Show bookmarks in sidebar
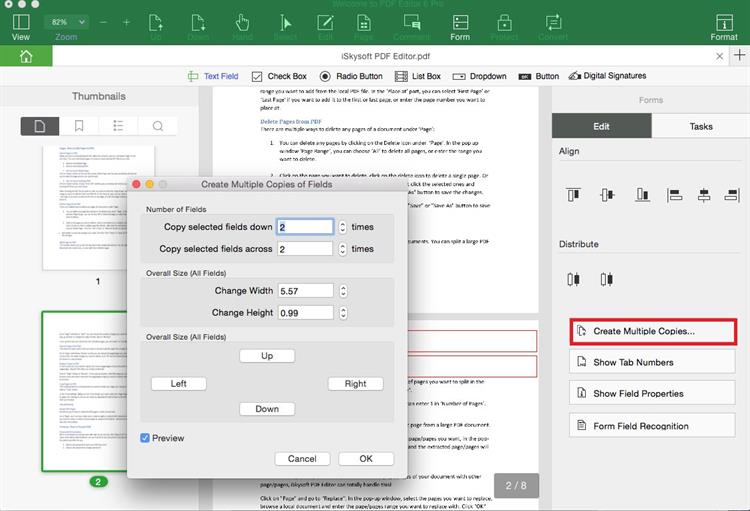750x511 pixels. click(x=79, y=126)
